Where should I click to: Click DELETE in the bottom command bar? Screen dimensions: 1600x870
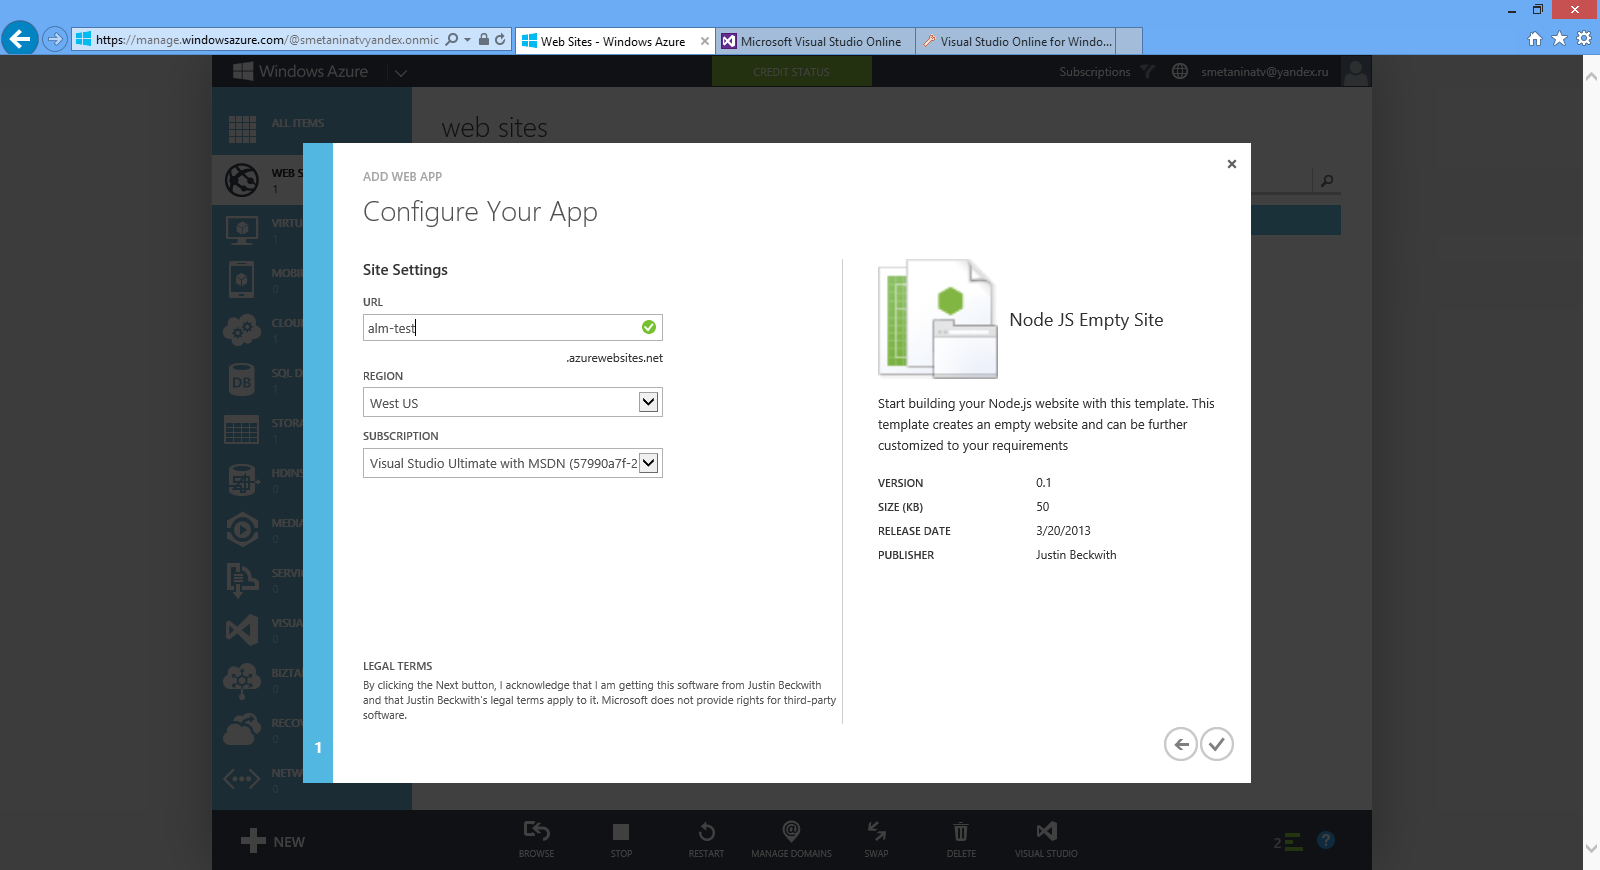tap(961, 839)
